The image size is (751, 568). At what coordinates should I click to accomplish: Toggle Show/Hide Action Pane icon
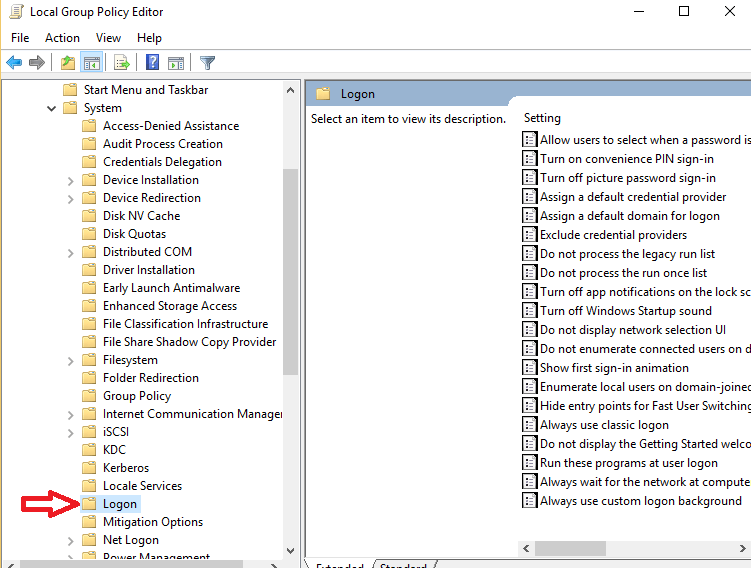click(x=176, y=62)
